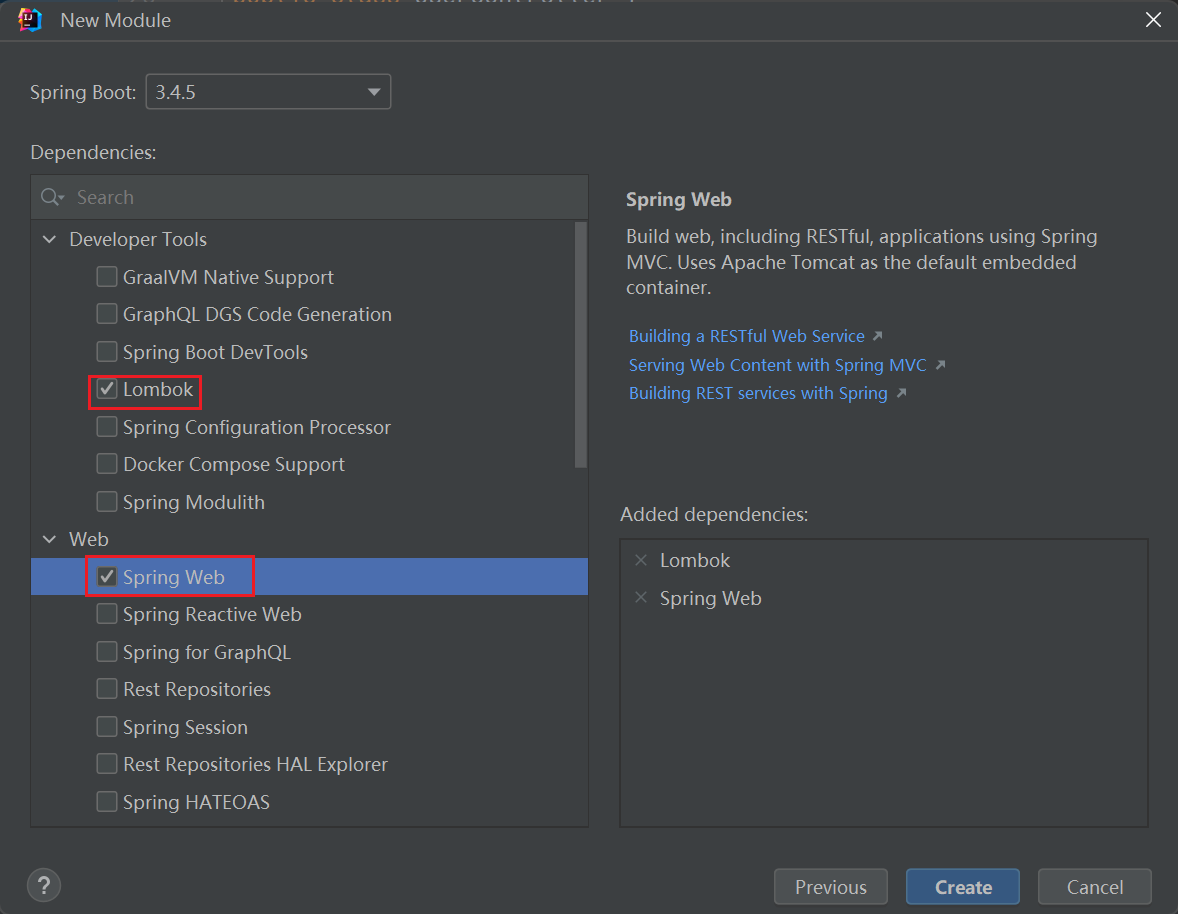Click the external link arrow beside Building a RESTful Web Service
The height and width of the screenshot is (914, 1178).
coord(877,336)
